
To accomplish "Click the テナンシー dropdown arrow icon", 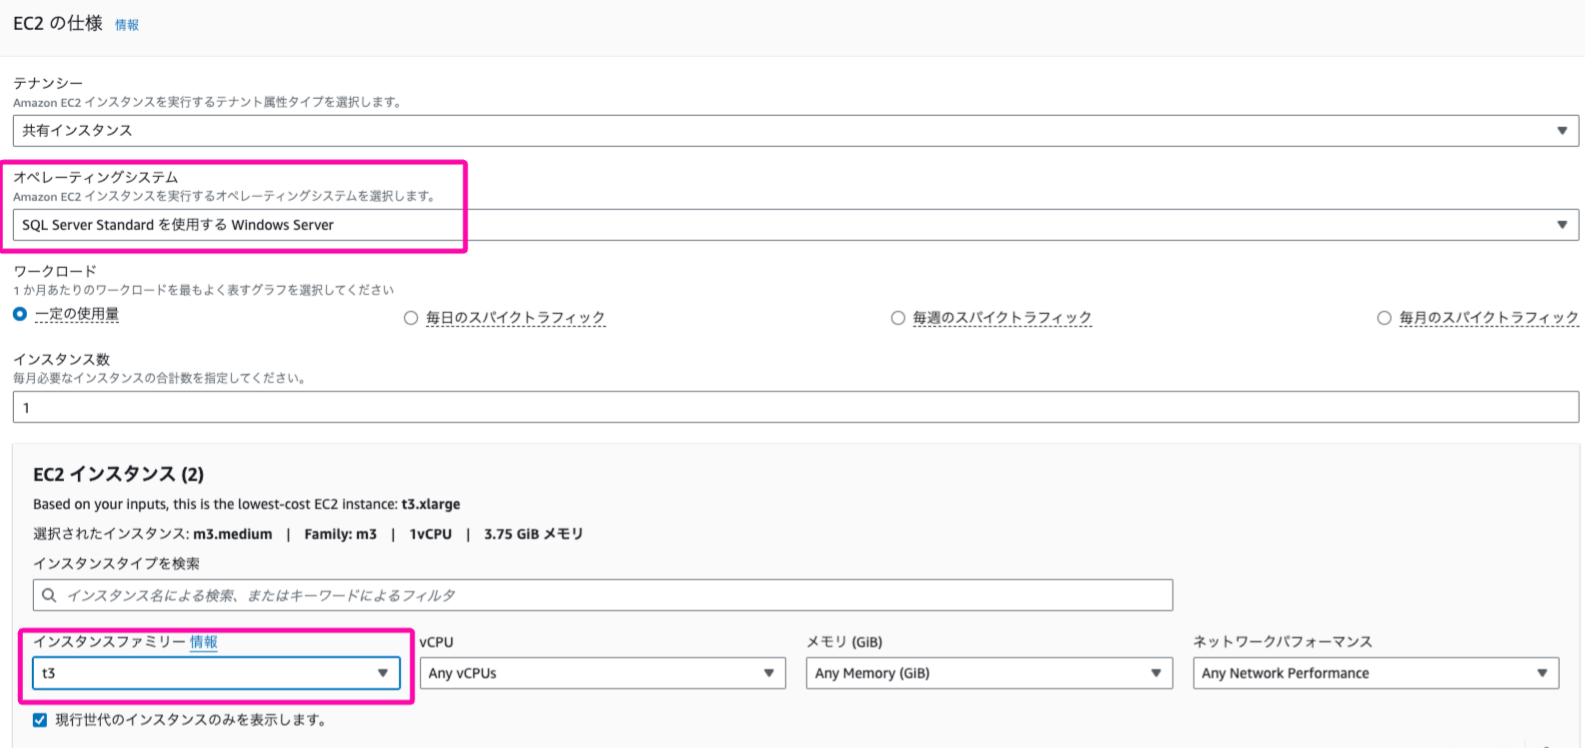I will tap(1562, 131).
